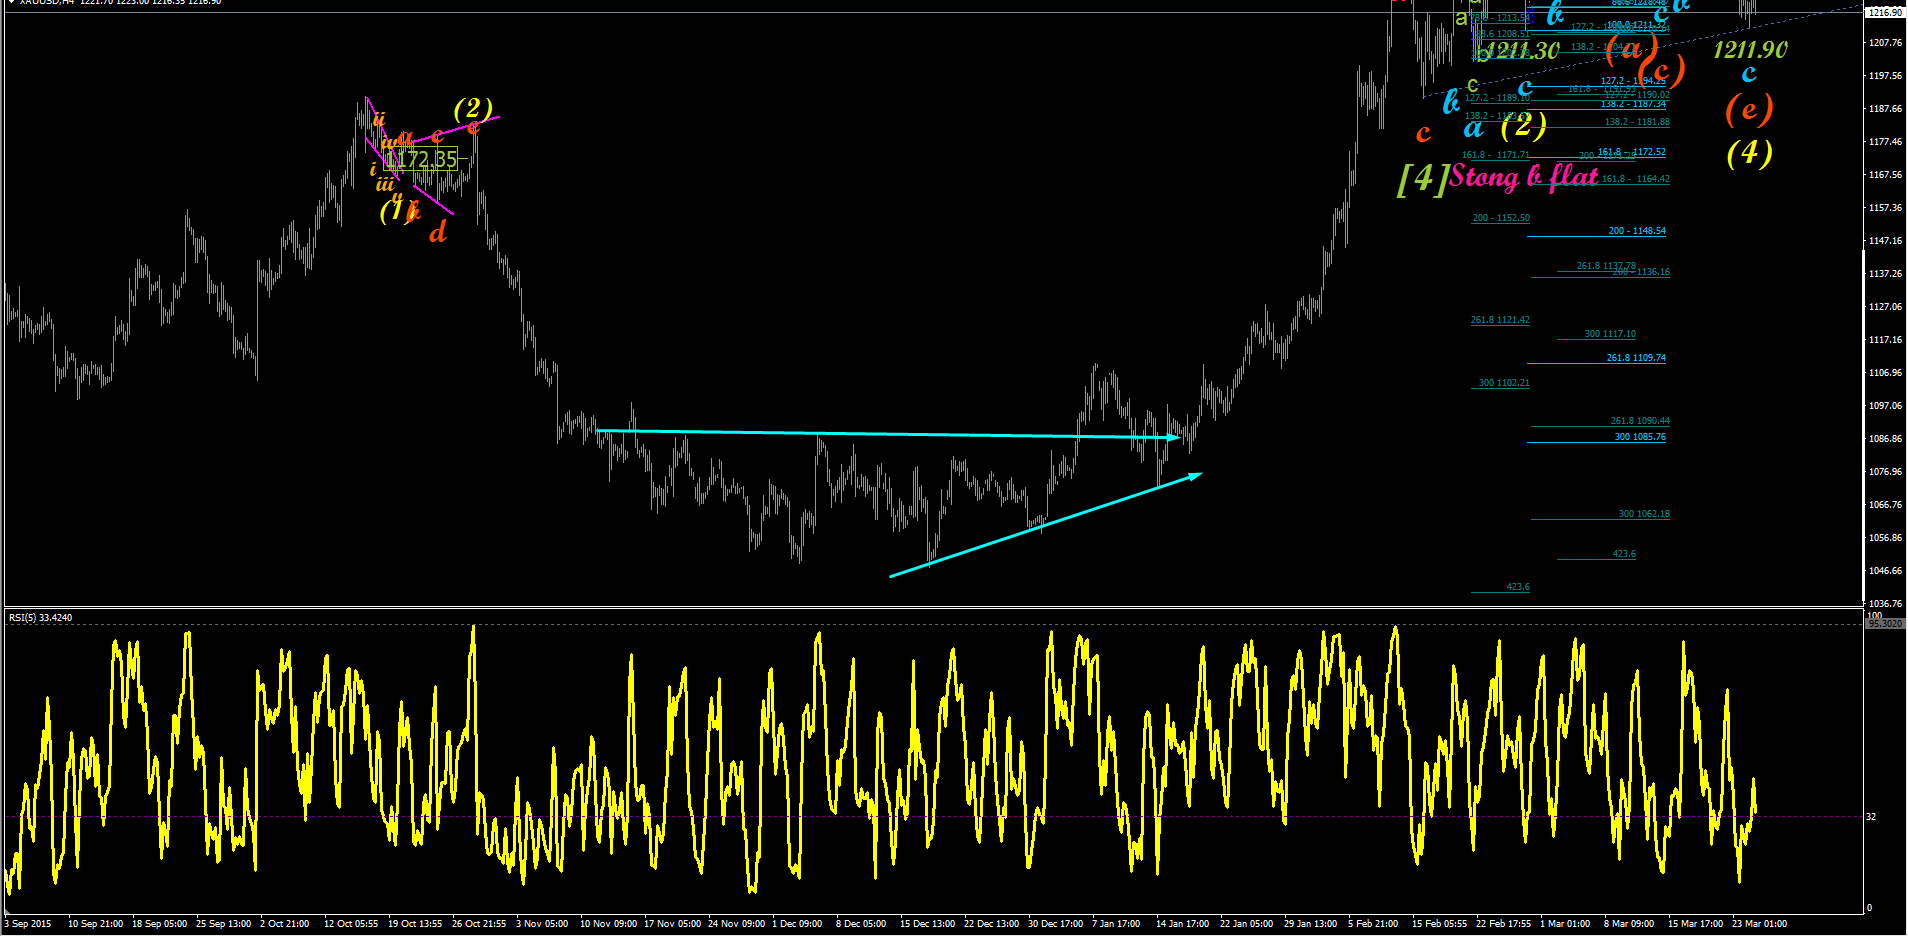Select the Fibonacci level 200 - 1152.50
The image size is (1908, 936).
(x=1500, y=218)
